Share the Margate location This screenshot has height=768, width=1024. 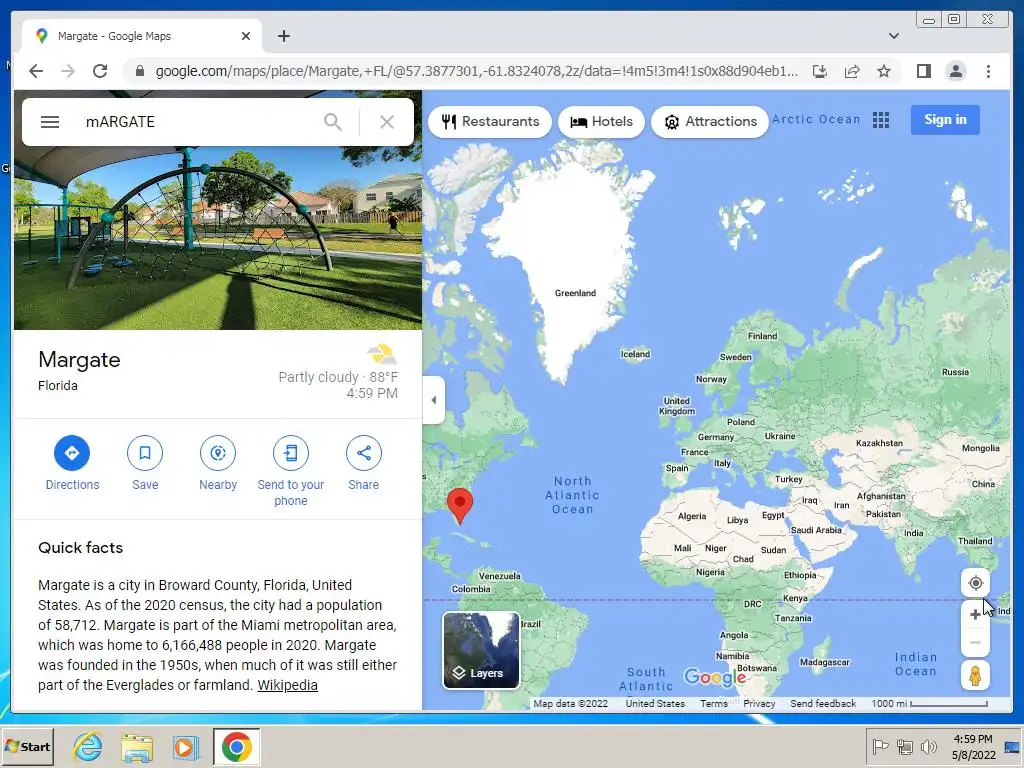click(x=364, y=463)
